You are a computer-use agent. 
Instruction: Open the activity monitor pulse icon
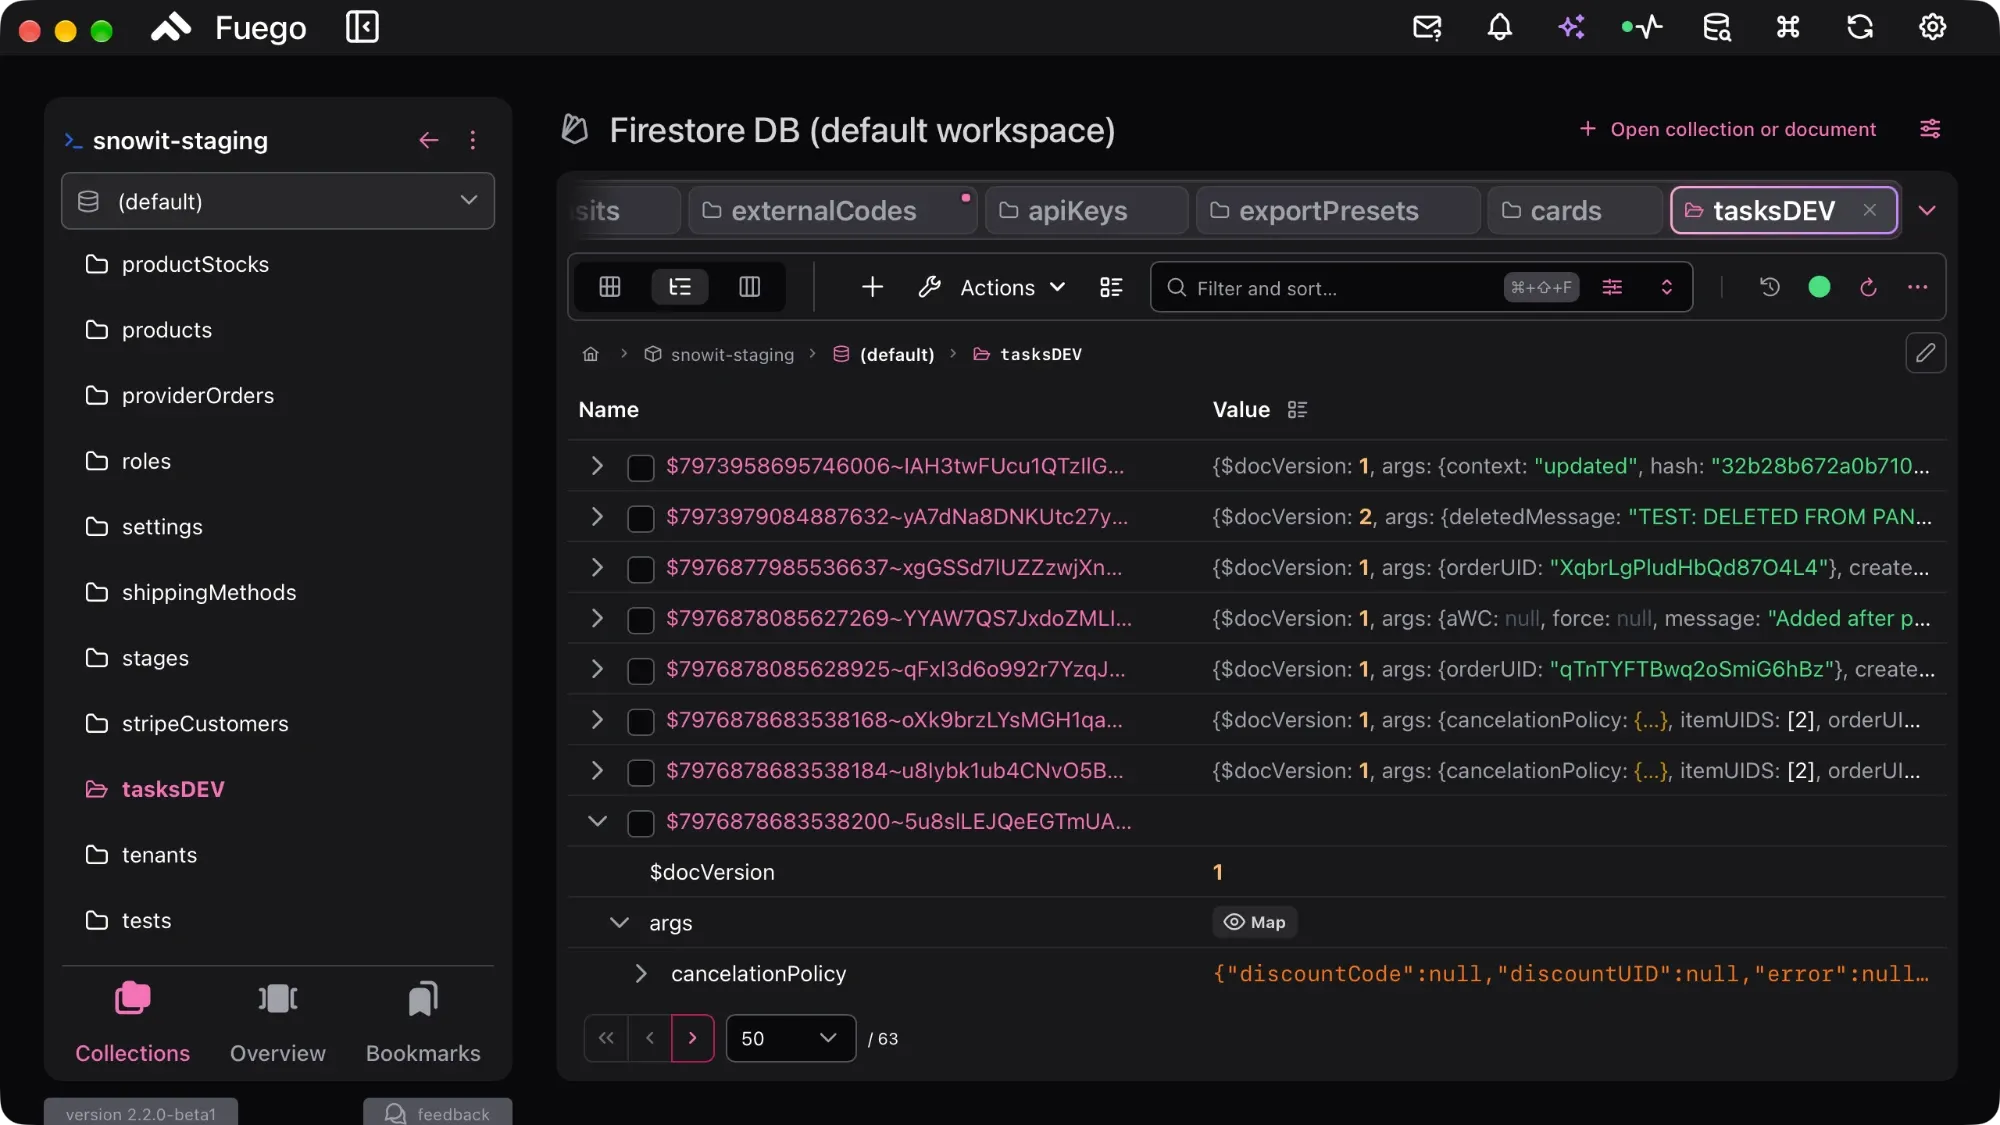coord(1642,27)
